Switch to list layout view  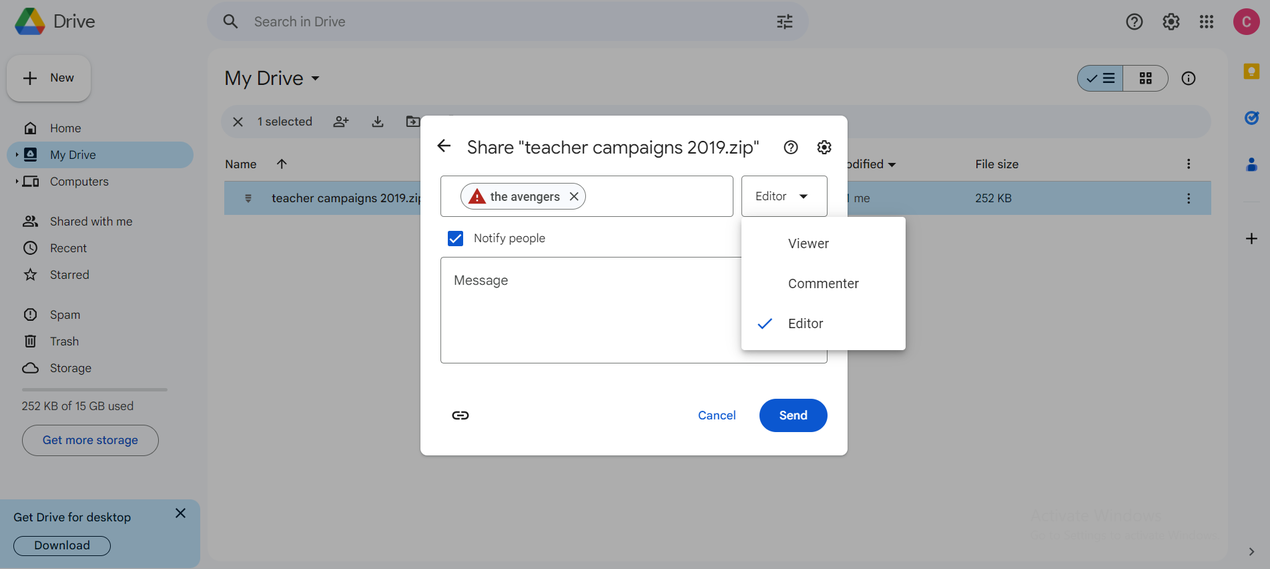(x=1100, y=78)
